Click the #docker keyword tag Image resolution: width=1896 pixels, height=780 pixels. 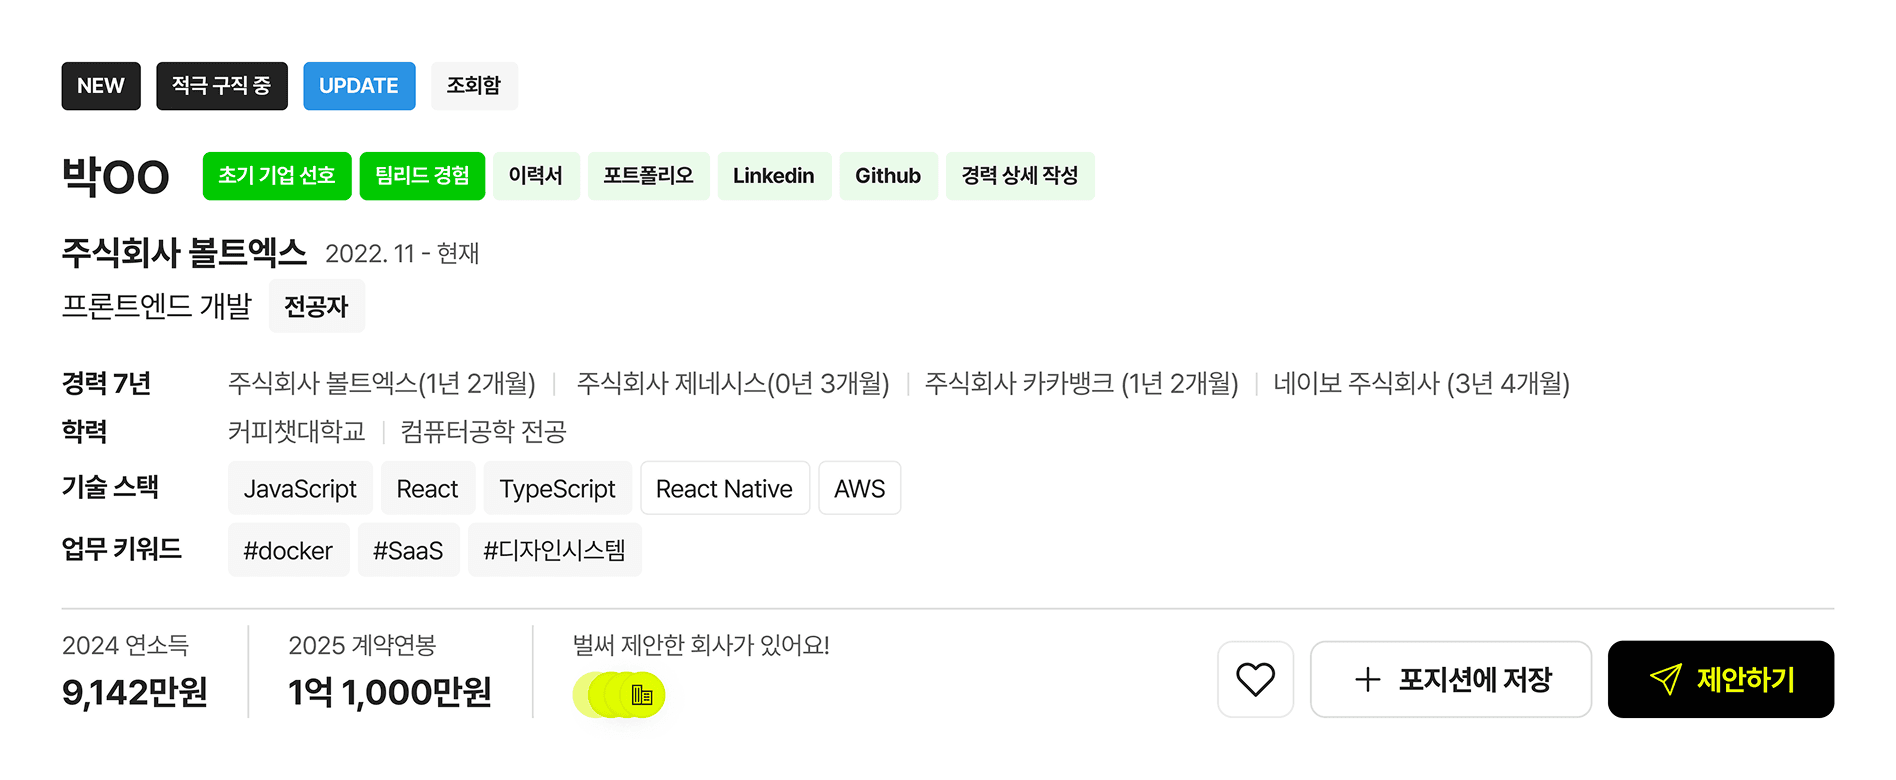[x=288, y=550]
